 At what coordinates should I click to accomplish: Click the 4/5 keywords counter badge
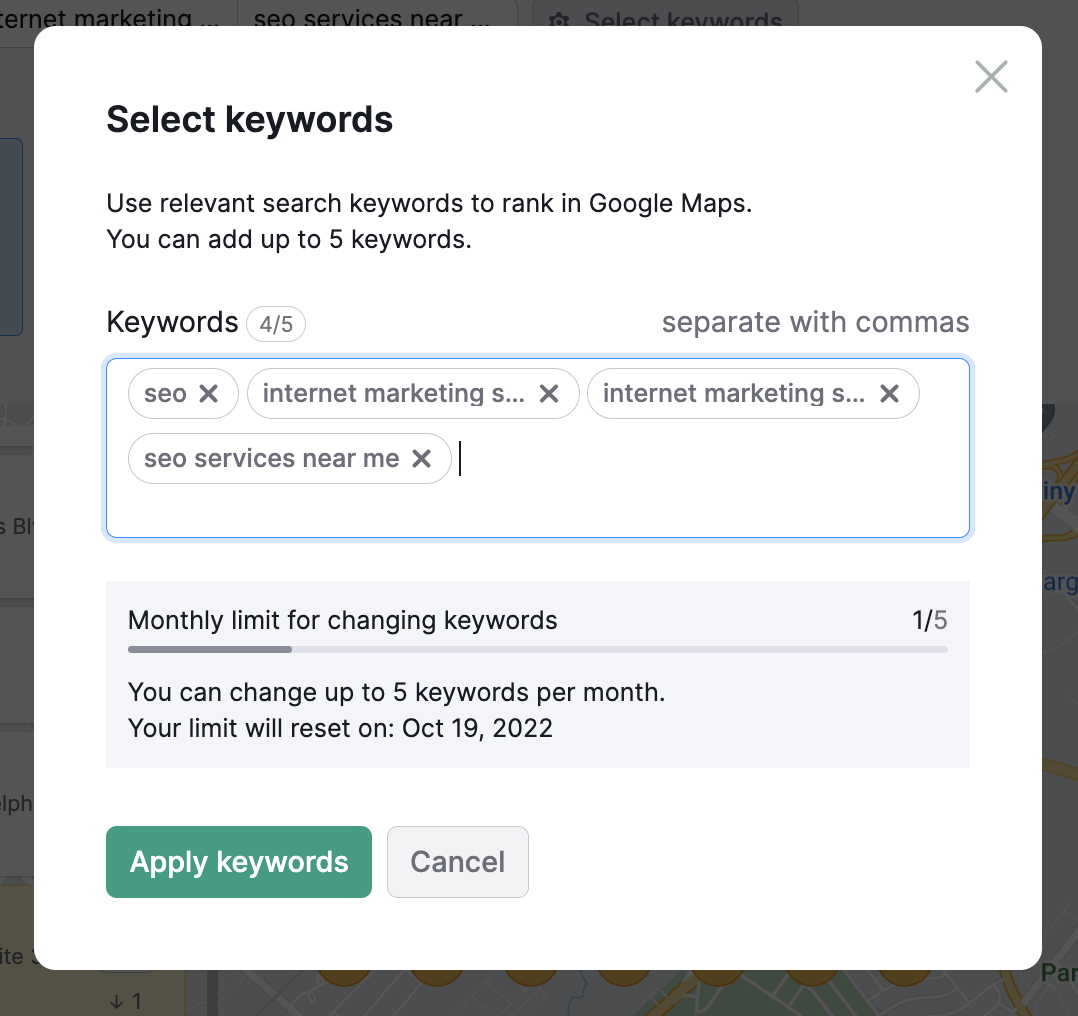point(276,323)
